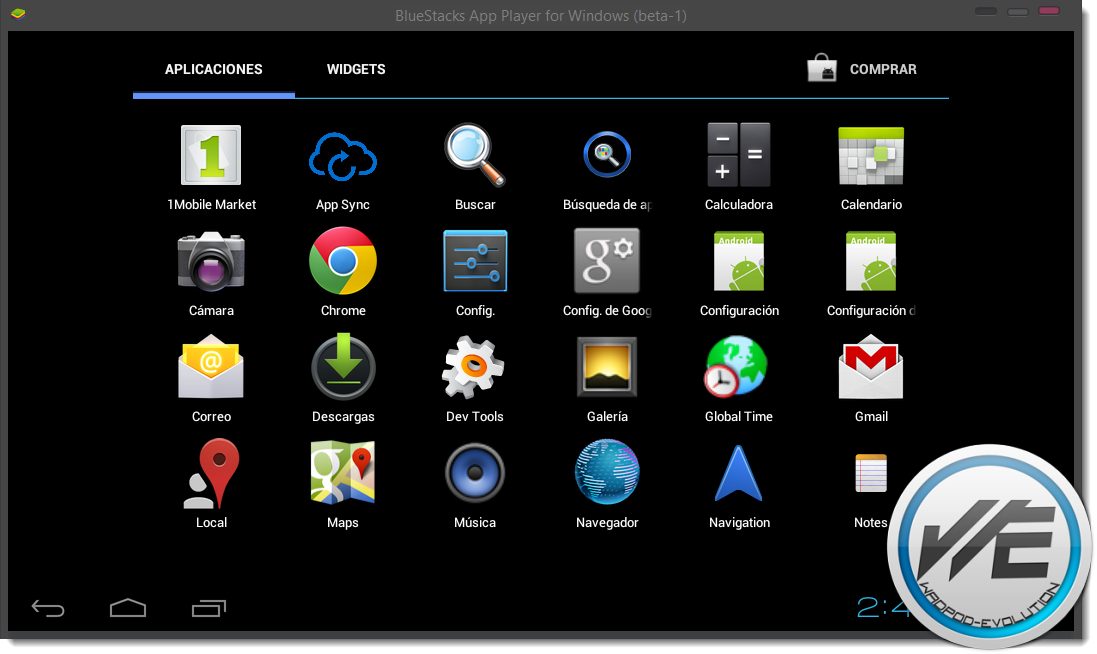Launch the Calculadora app

point(739,155)
